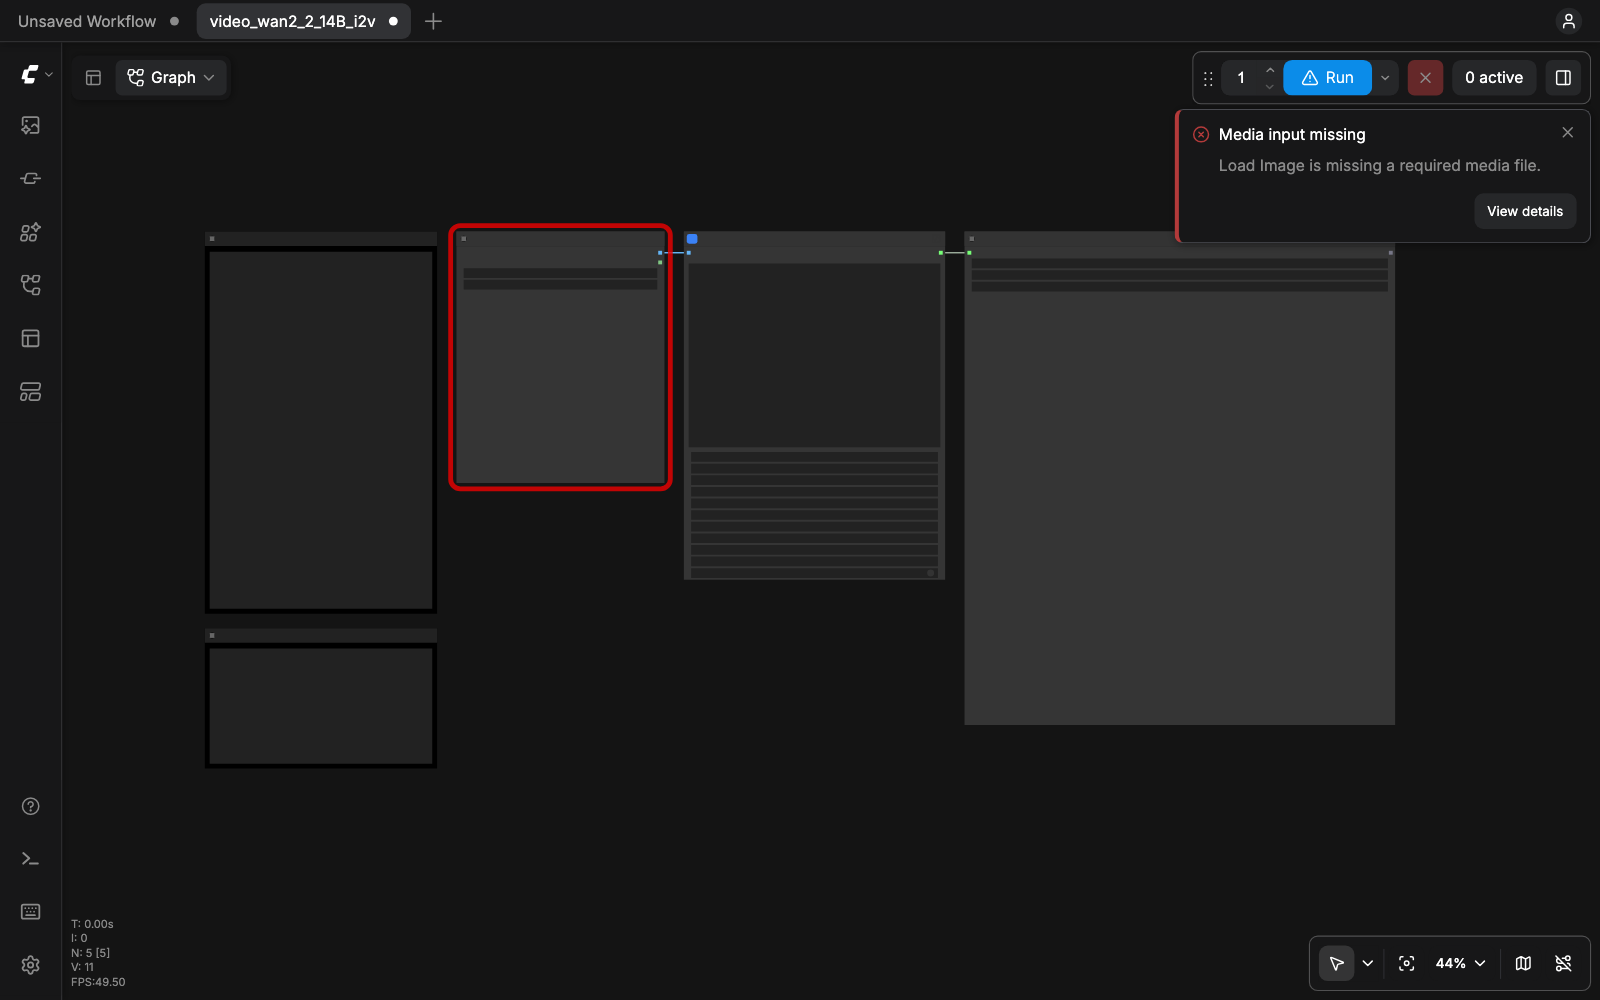
Task: Open the keyboard shortcuts panel
Action: [31, 912]
